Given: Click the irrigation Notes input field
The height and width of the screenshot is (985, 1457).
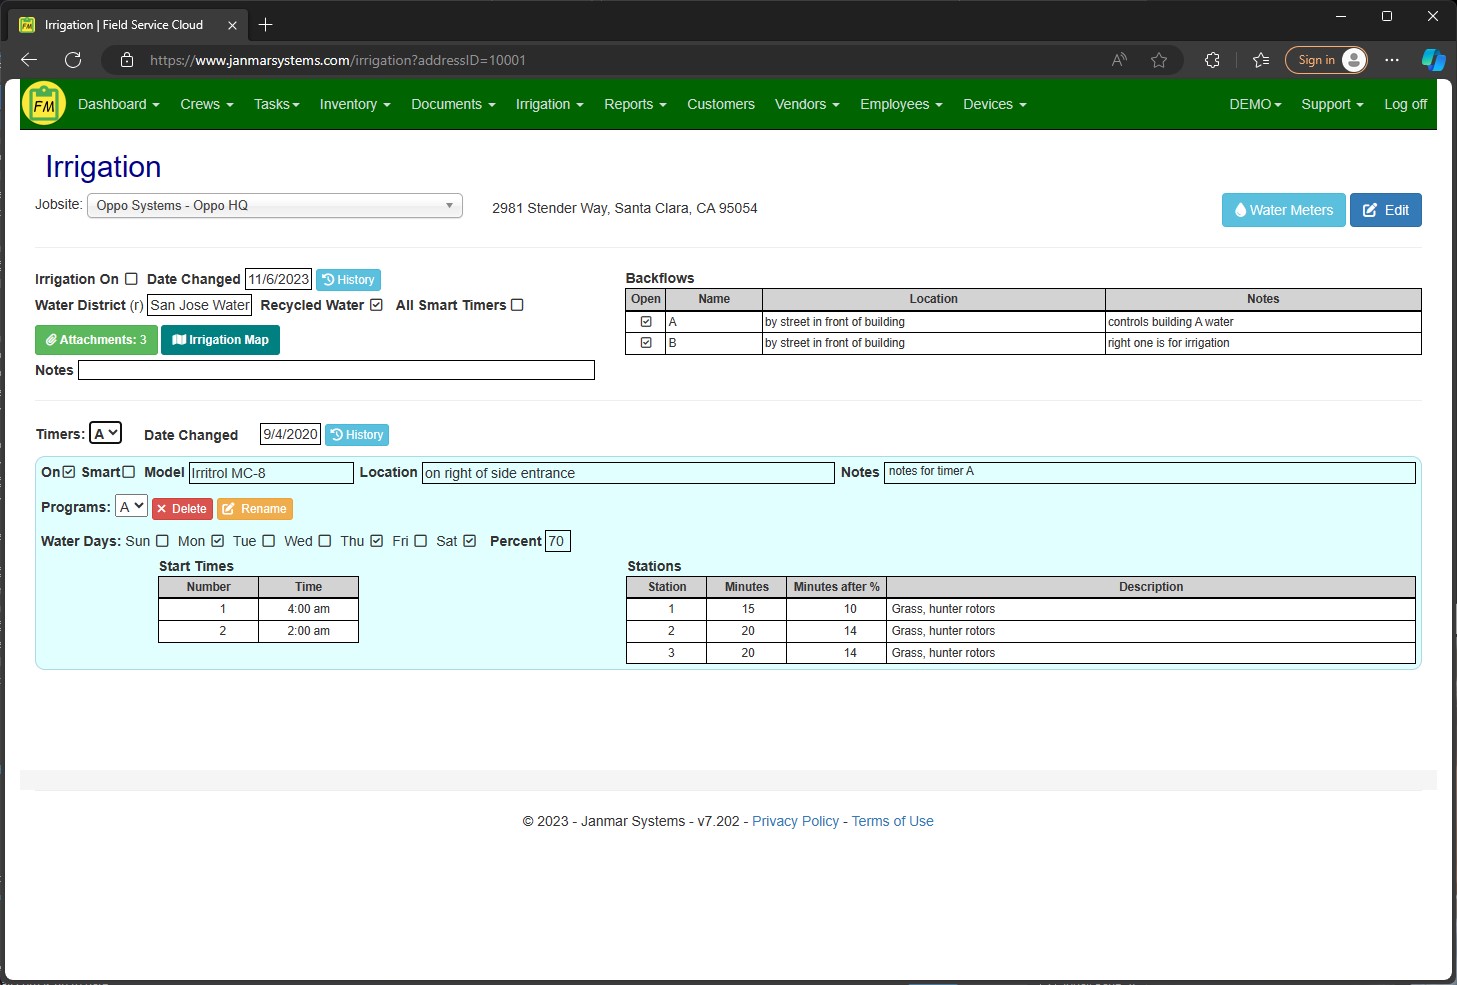Looking at the screenshot, I should coord(336,370).
